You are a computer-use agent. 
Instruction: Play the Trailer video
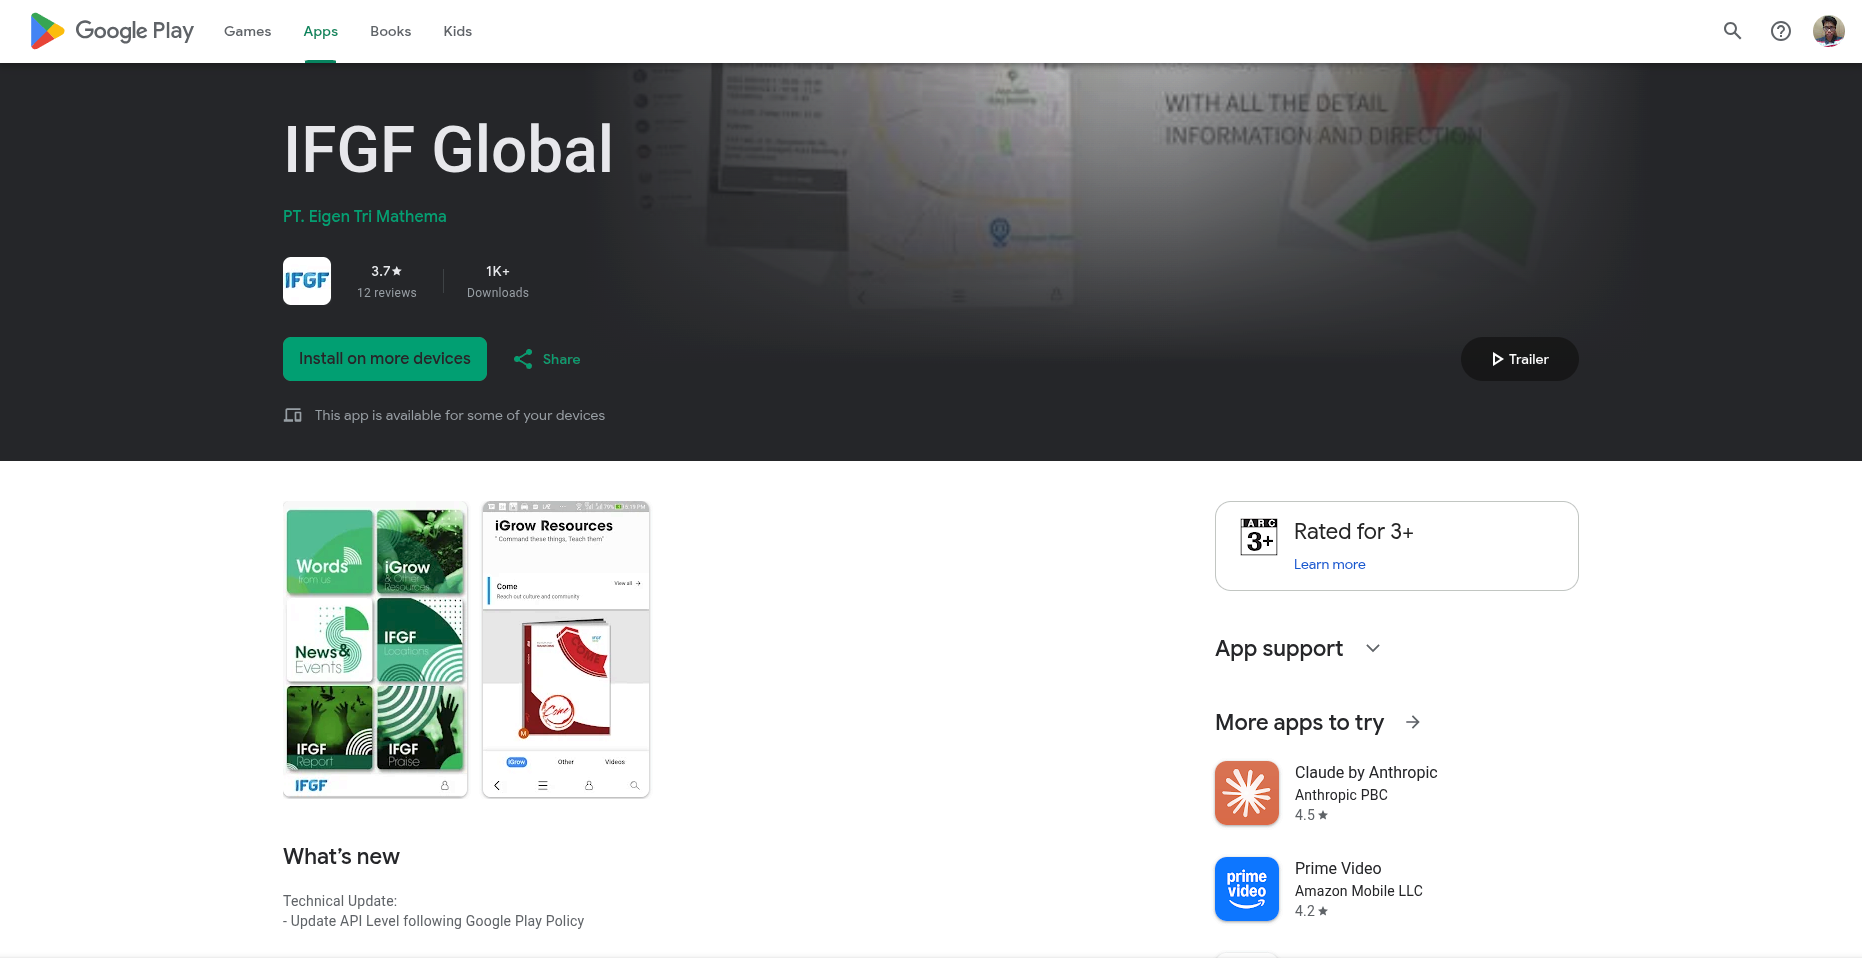click(1520, 359)
